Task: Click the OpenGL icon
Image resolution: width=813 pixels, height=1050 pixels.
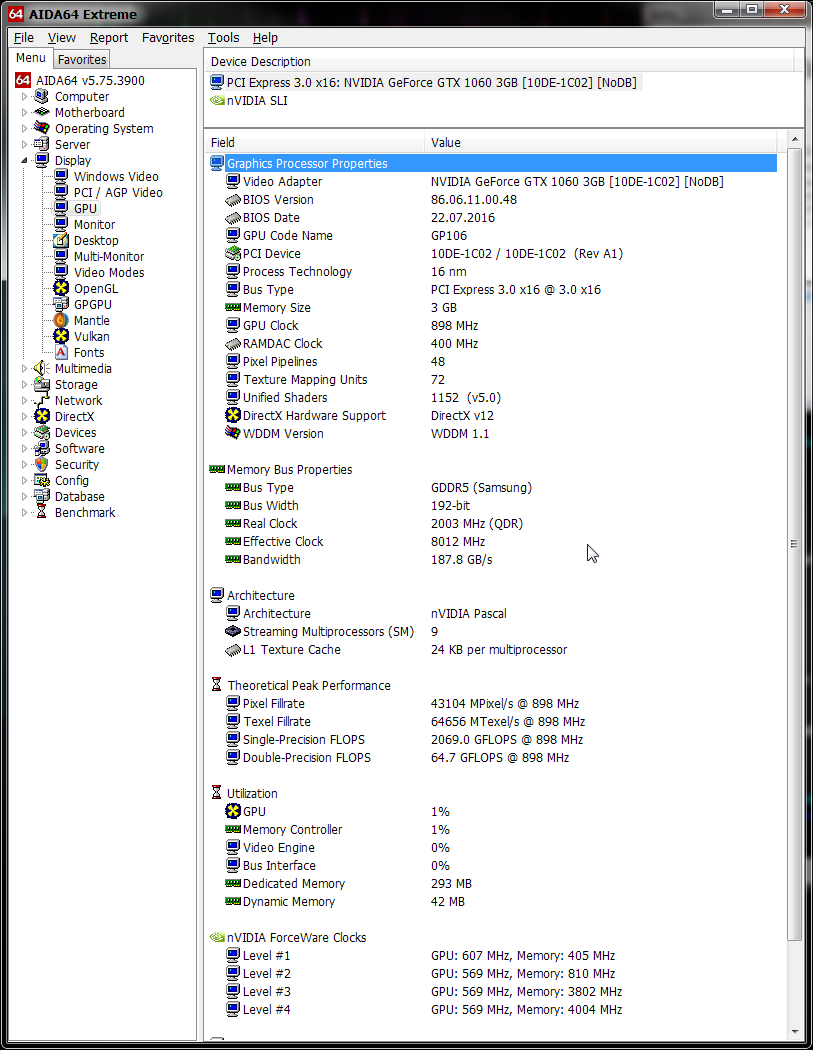Action: 61,289
